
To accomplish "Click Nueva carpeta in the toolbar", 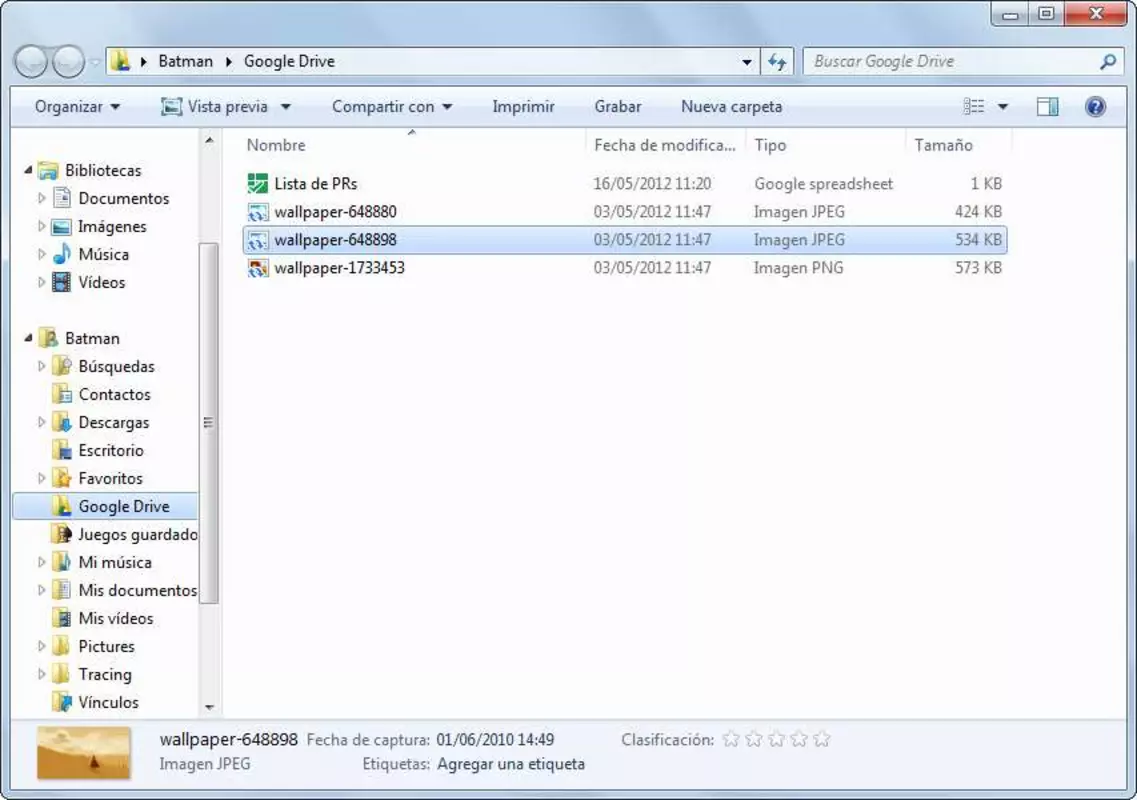I will (731, 107).
